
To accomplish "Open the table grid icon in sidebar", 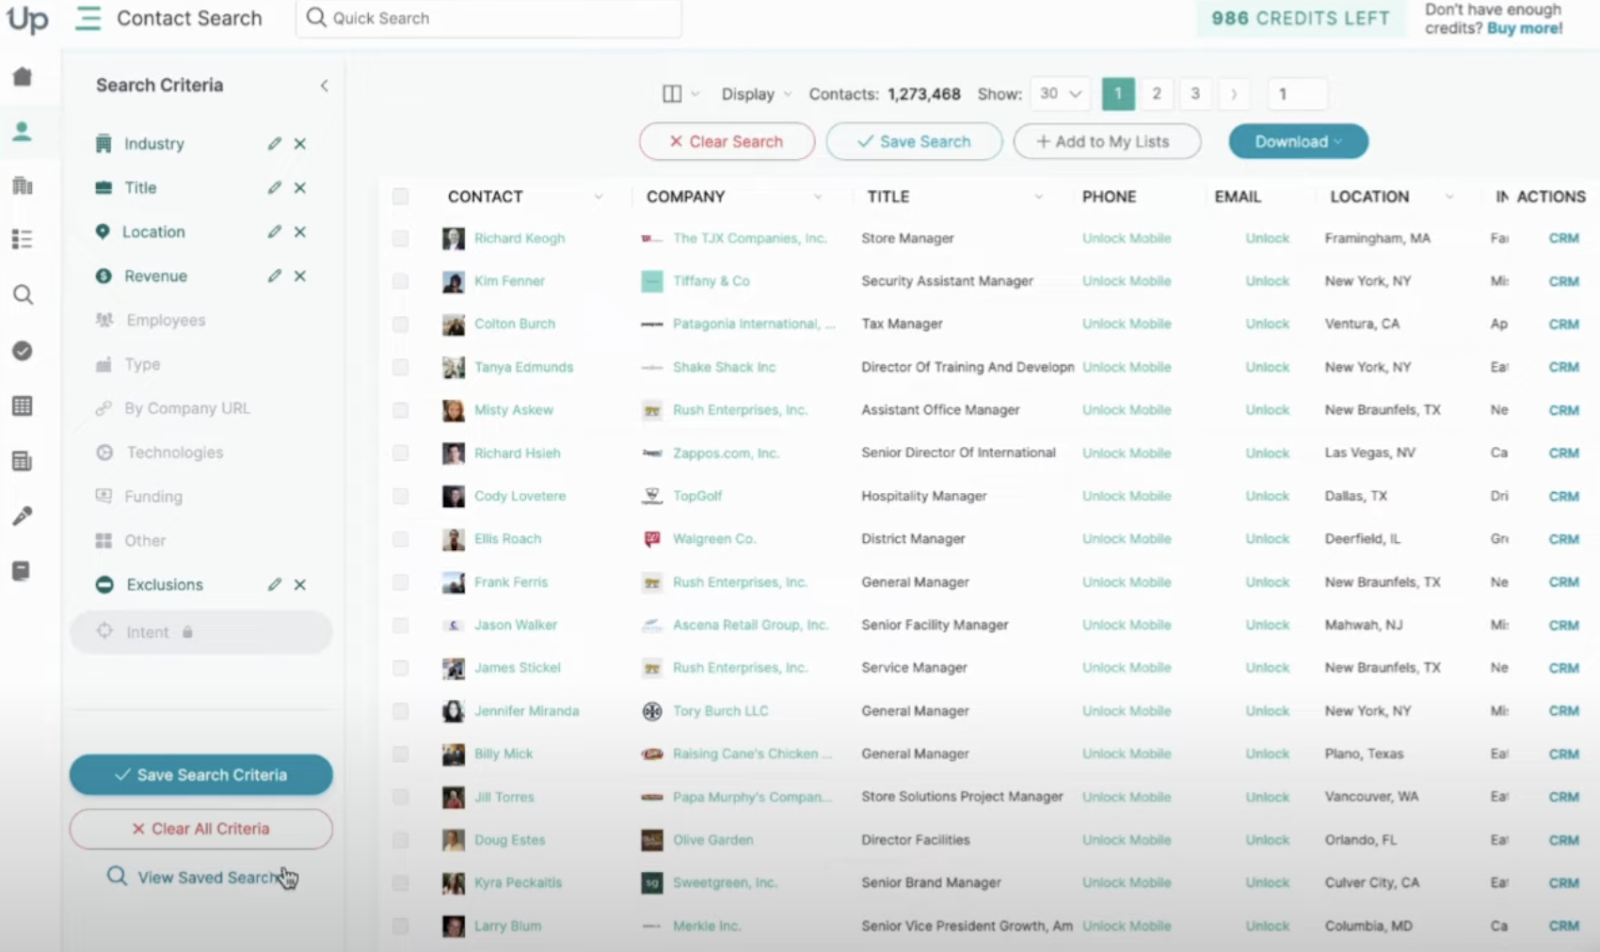I will tap(22, 406).
